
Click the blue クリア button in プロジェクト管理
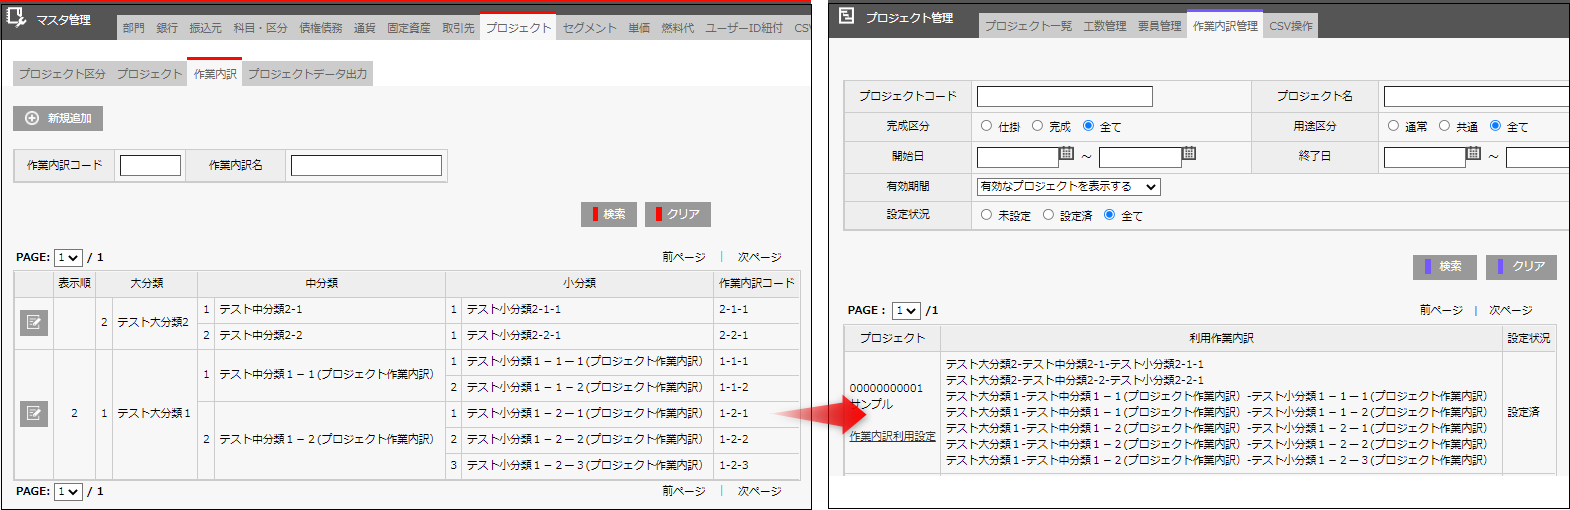pos(1521,266)
